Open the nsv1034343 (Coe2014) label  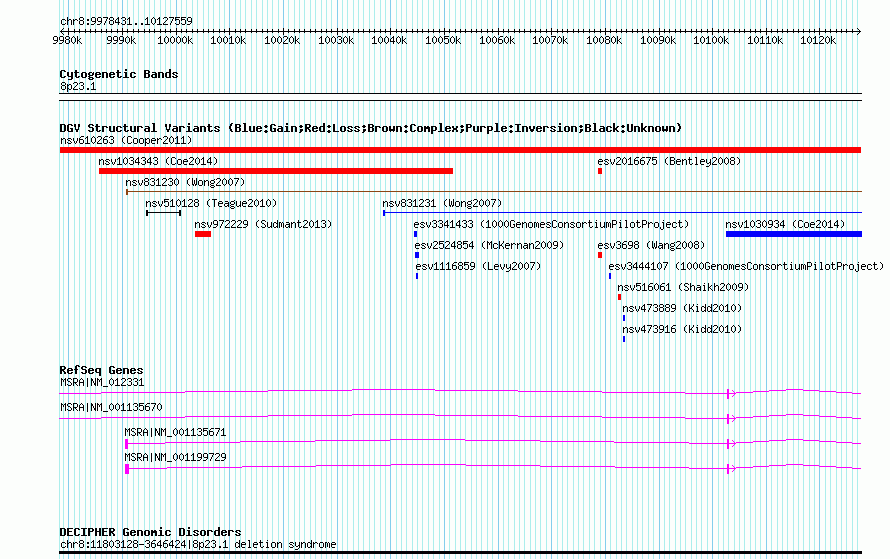[158, 161]
